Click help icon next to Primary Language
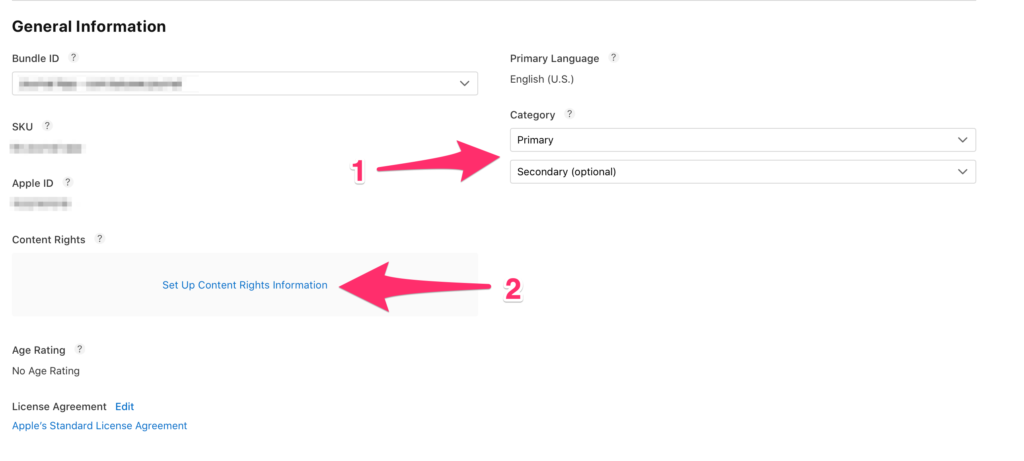 [x=613, y=57]
